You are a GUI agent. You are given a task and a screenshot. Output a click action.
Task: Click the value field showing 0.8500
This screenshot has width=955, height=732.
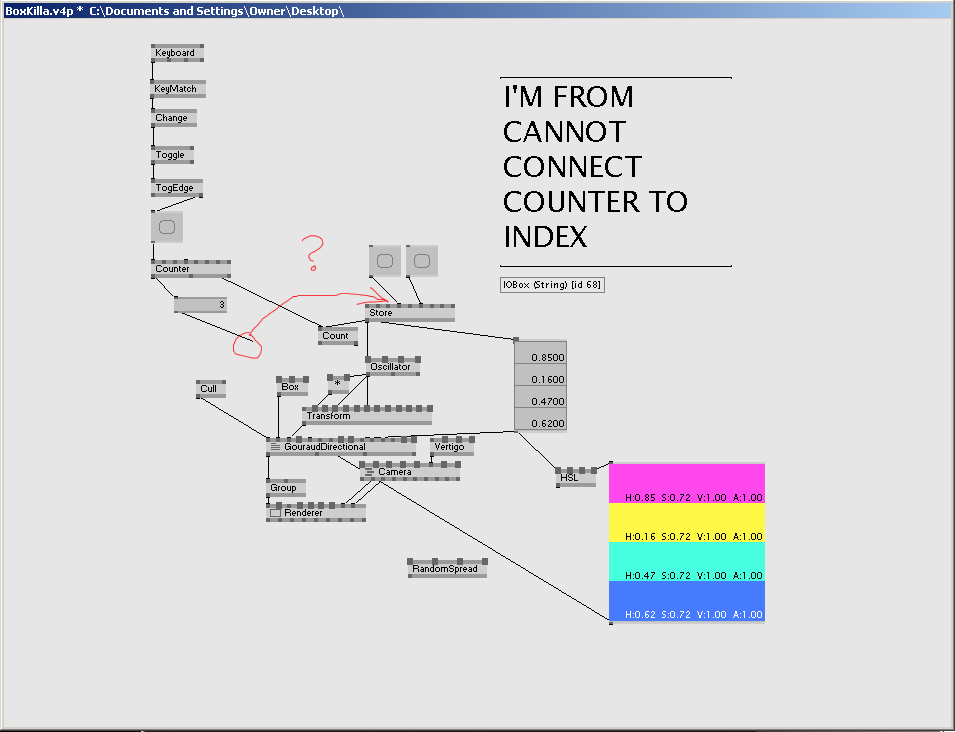tap(540, 353)
